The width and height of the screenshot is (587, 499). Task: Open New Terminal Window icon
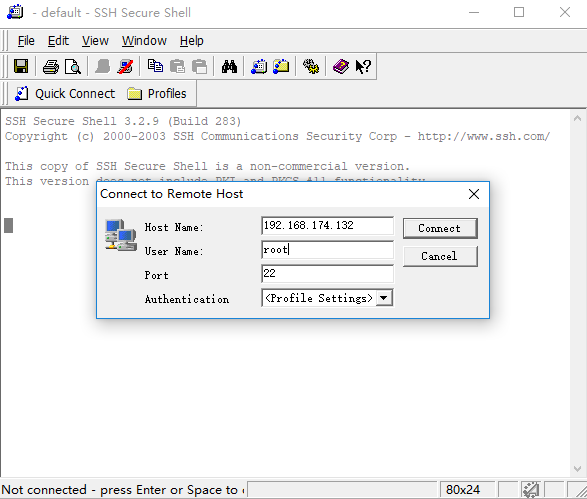(x=259, y=67)
